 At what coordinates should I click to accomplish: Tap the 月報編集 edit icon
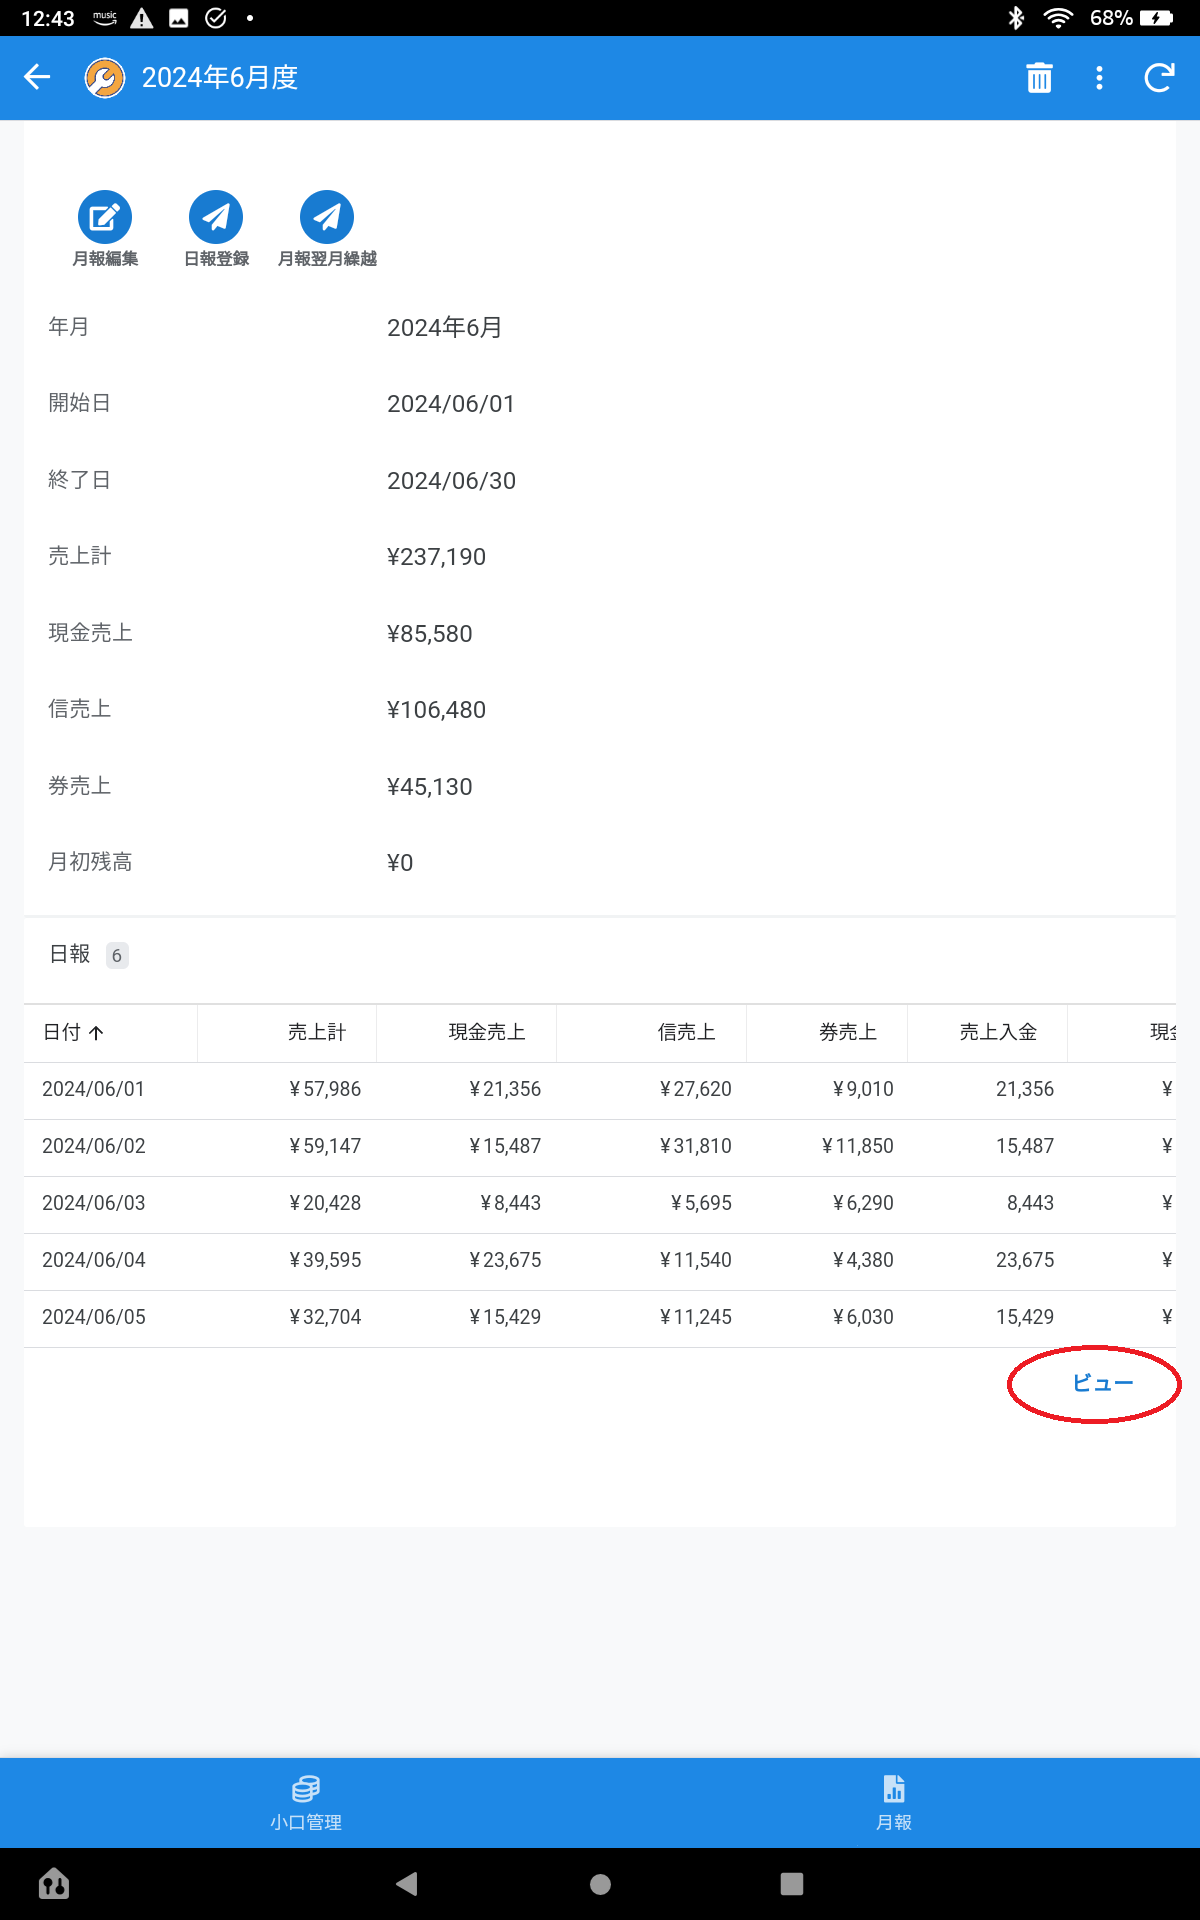[105, 217]
